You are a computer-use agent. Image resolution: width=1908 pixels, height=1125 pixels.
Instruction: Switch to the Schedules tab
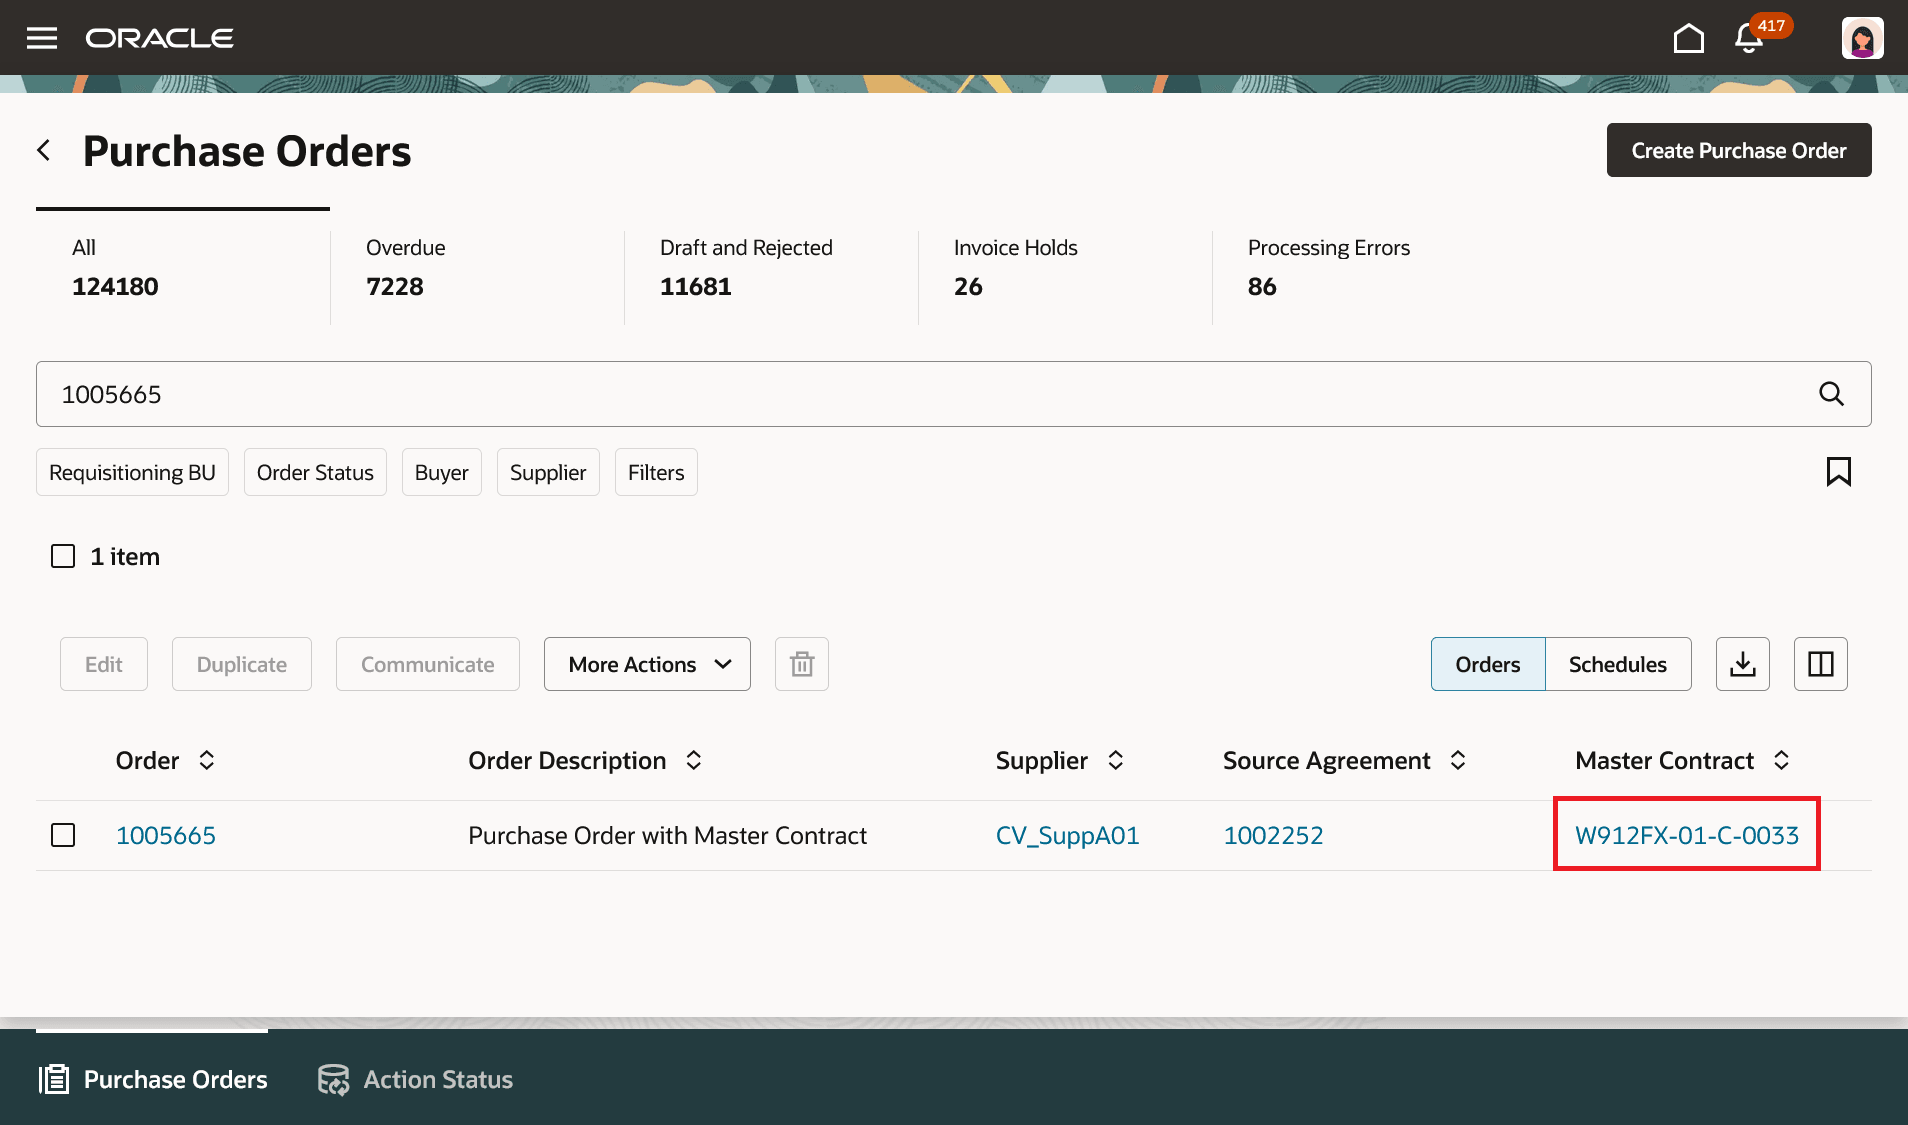coord(1617,663)
